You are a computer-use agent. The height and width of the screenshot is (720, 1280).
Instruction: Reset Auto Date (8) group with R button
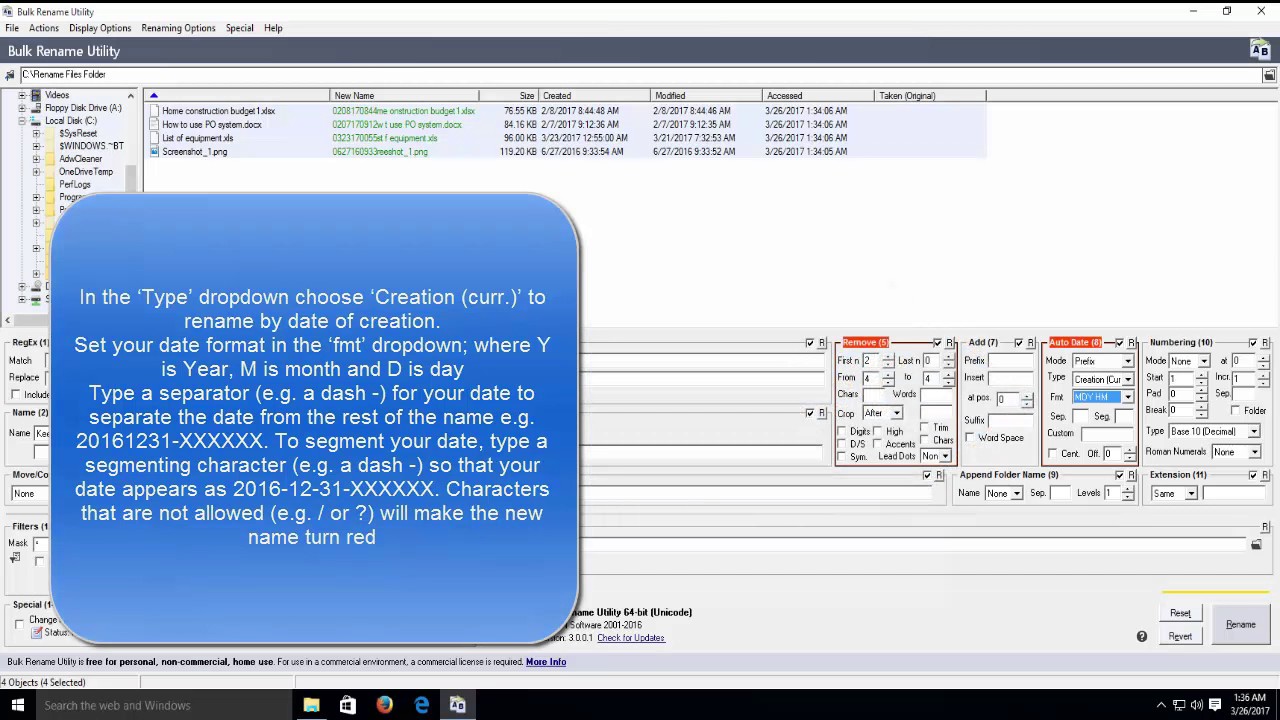[x=1131, y=343]
